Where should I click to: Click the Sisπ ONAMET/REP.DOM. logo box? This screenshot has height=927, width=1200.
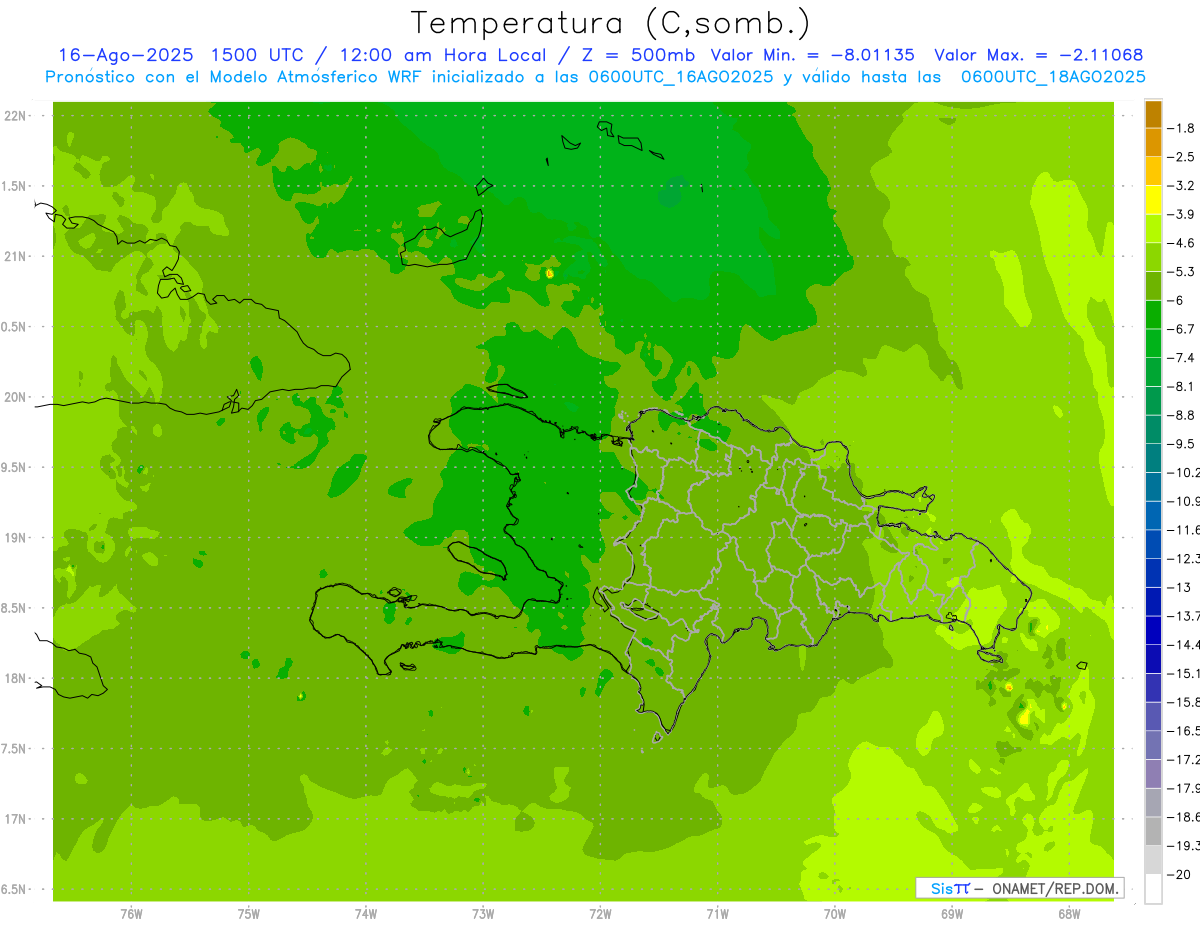tap(1019, 888)
